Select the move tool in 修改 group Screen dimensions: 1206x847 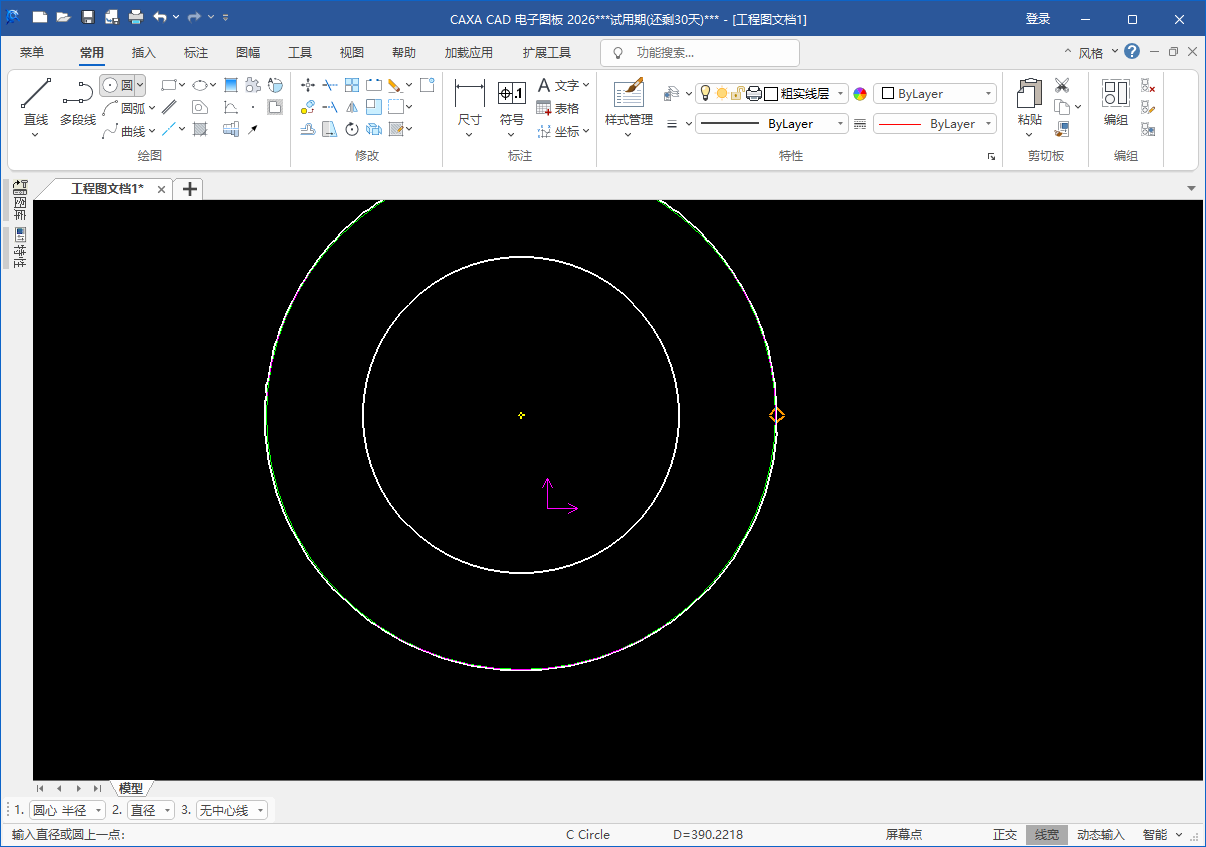308,85
